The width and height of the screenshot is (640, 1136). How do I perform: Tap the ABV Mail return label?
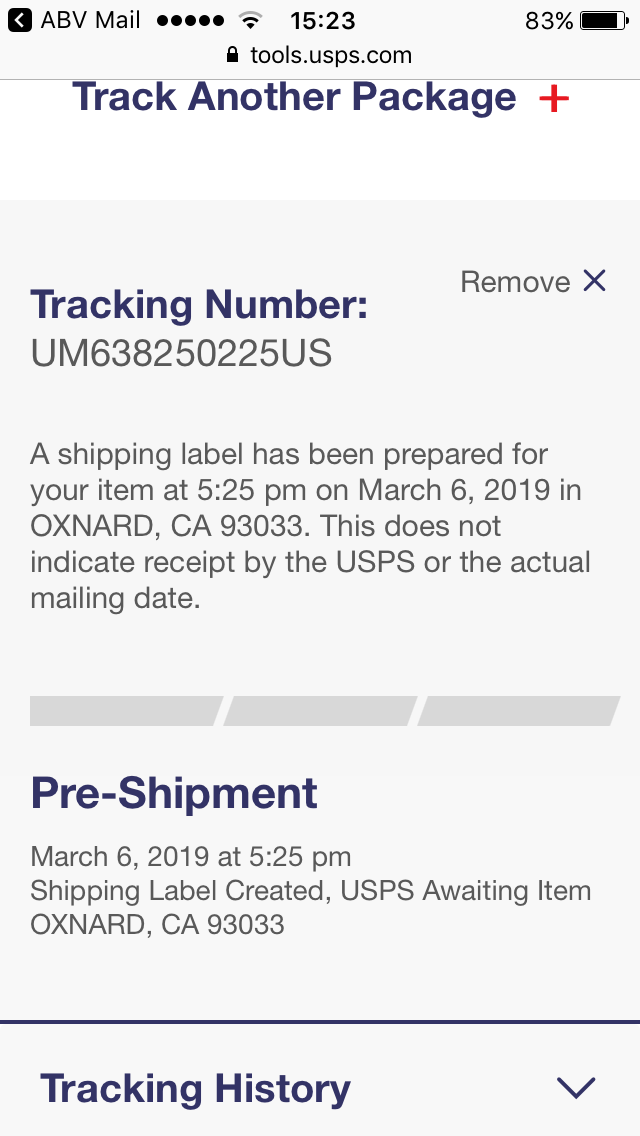(x=90, y=20)
